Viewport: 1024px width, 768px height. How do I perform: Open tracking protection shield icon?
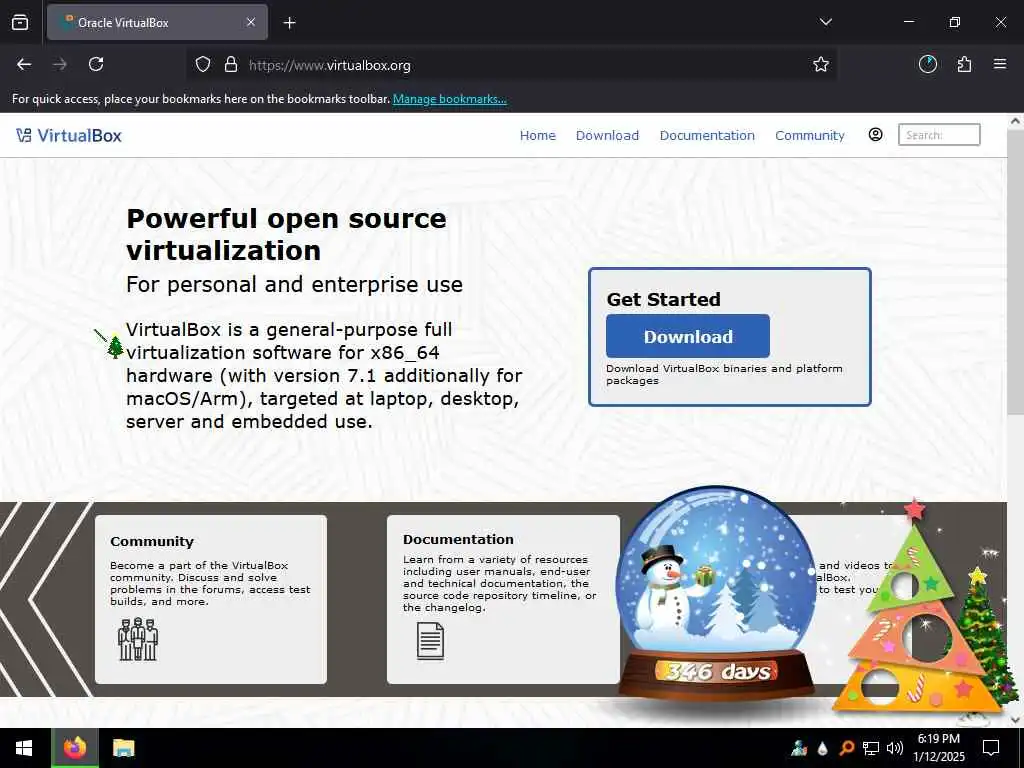203,65
